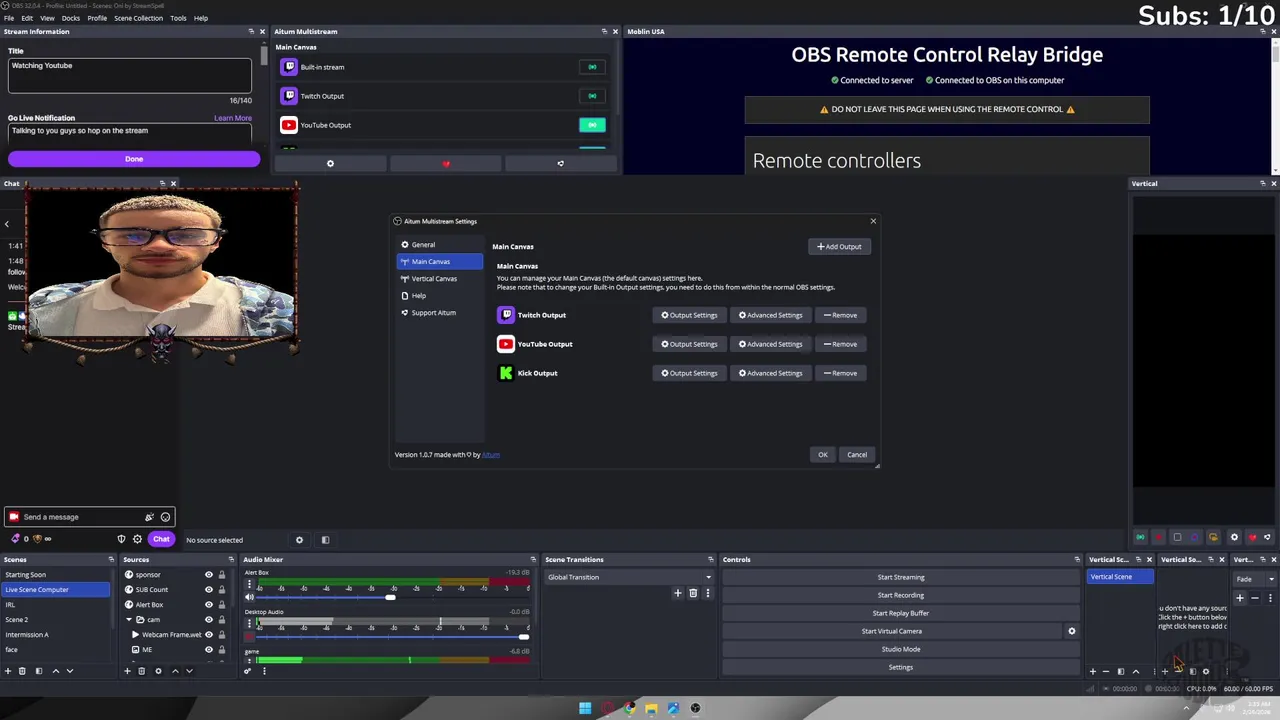The image size is (1280, 720).
Task: Remove the Kick Output
Action: point(840,373)
